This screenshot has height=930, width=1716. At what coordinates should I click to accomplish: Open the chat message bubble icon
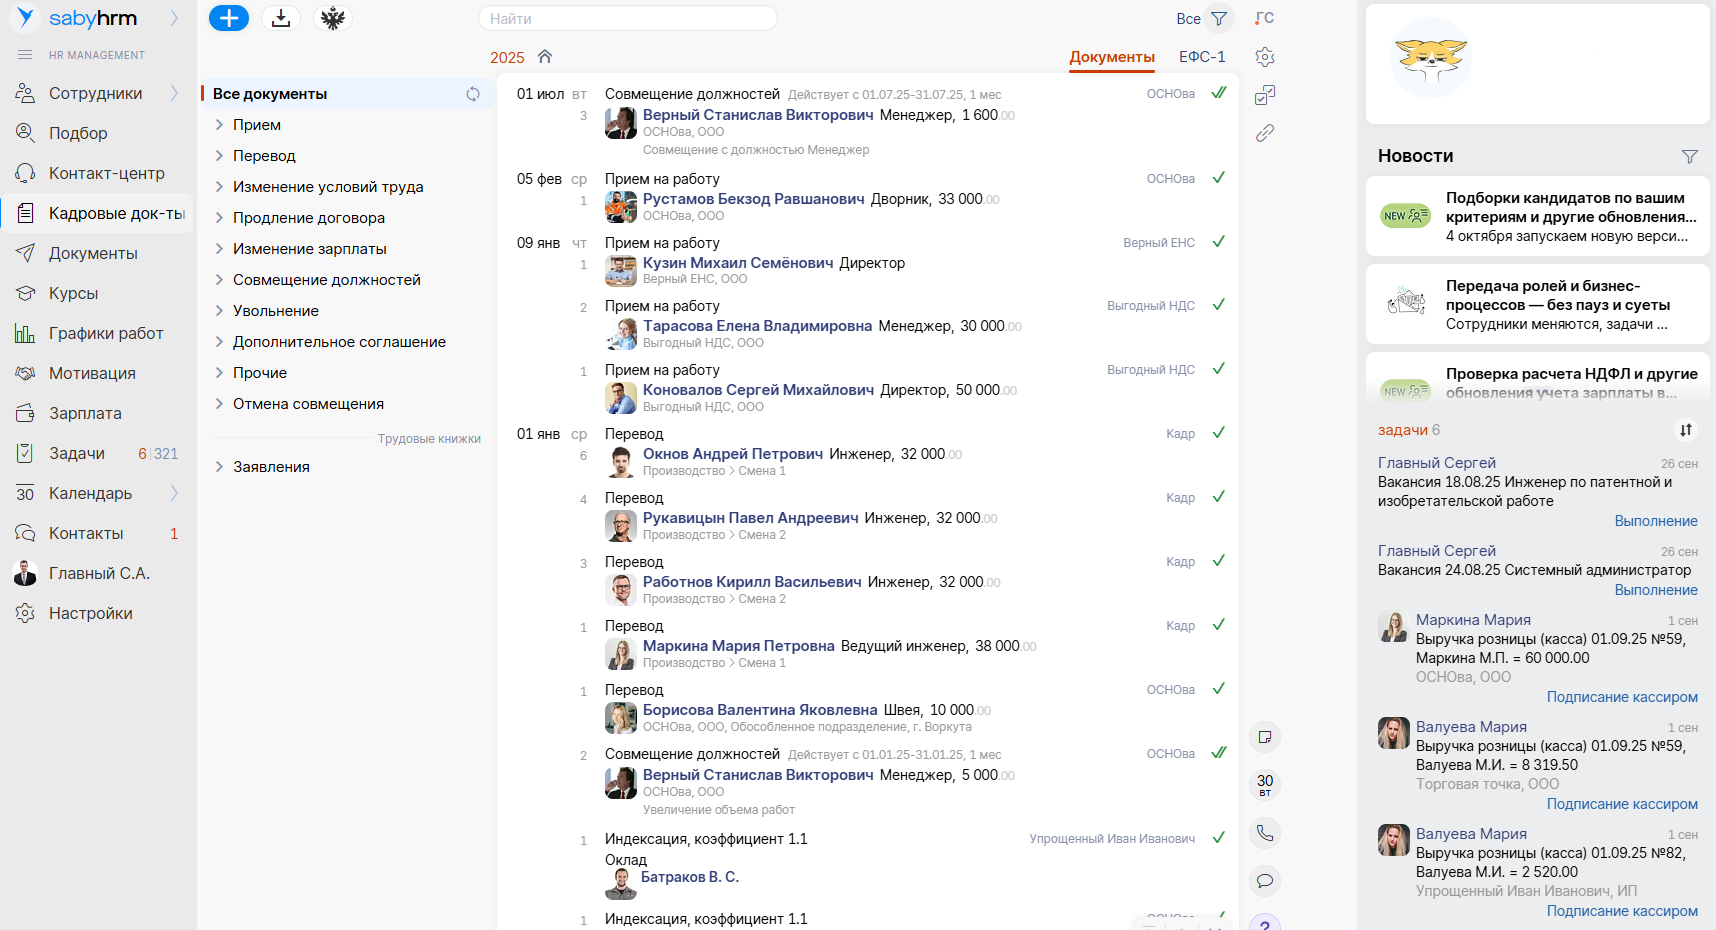pos(1265,881)
